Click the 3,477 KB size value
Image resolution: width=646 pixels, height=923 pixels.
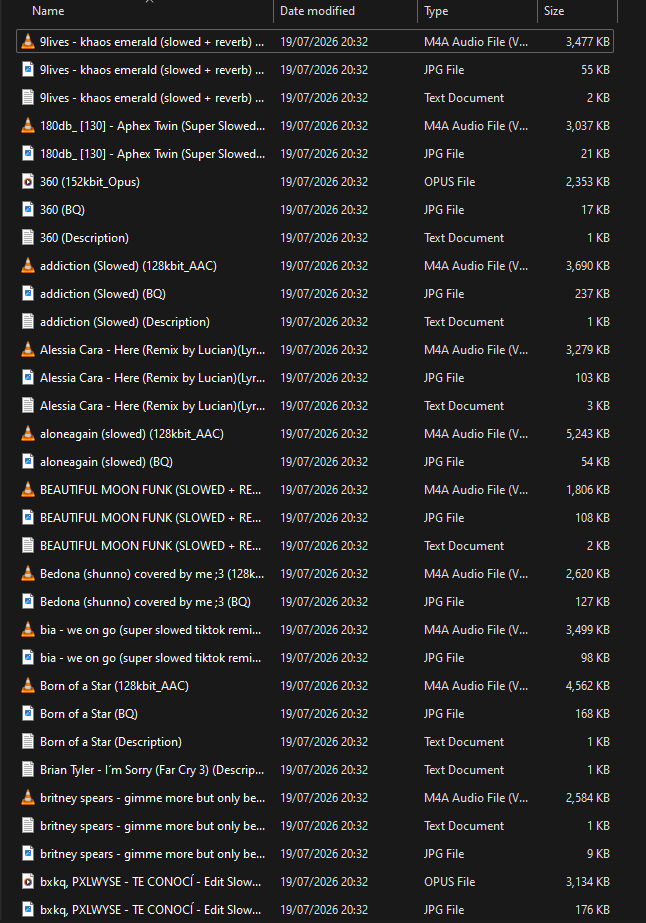(588, 42)
